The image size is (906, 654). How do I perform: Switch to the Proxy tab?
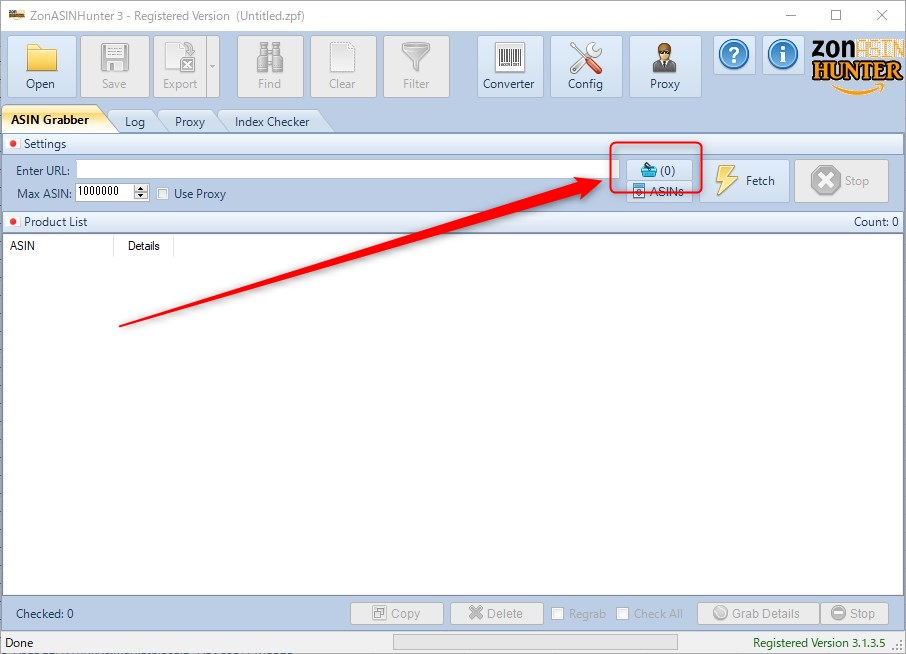190,121
